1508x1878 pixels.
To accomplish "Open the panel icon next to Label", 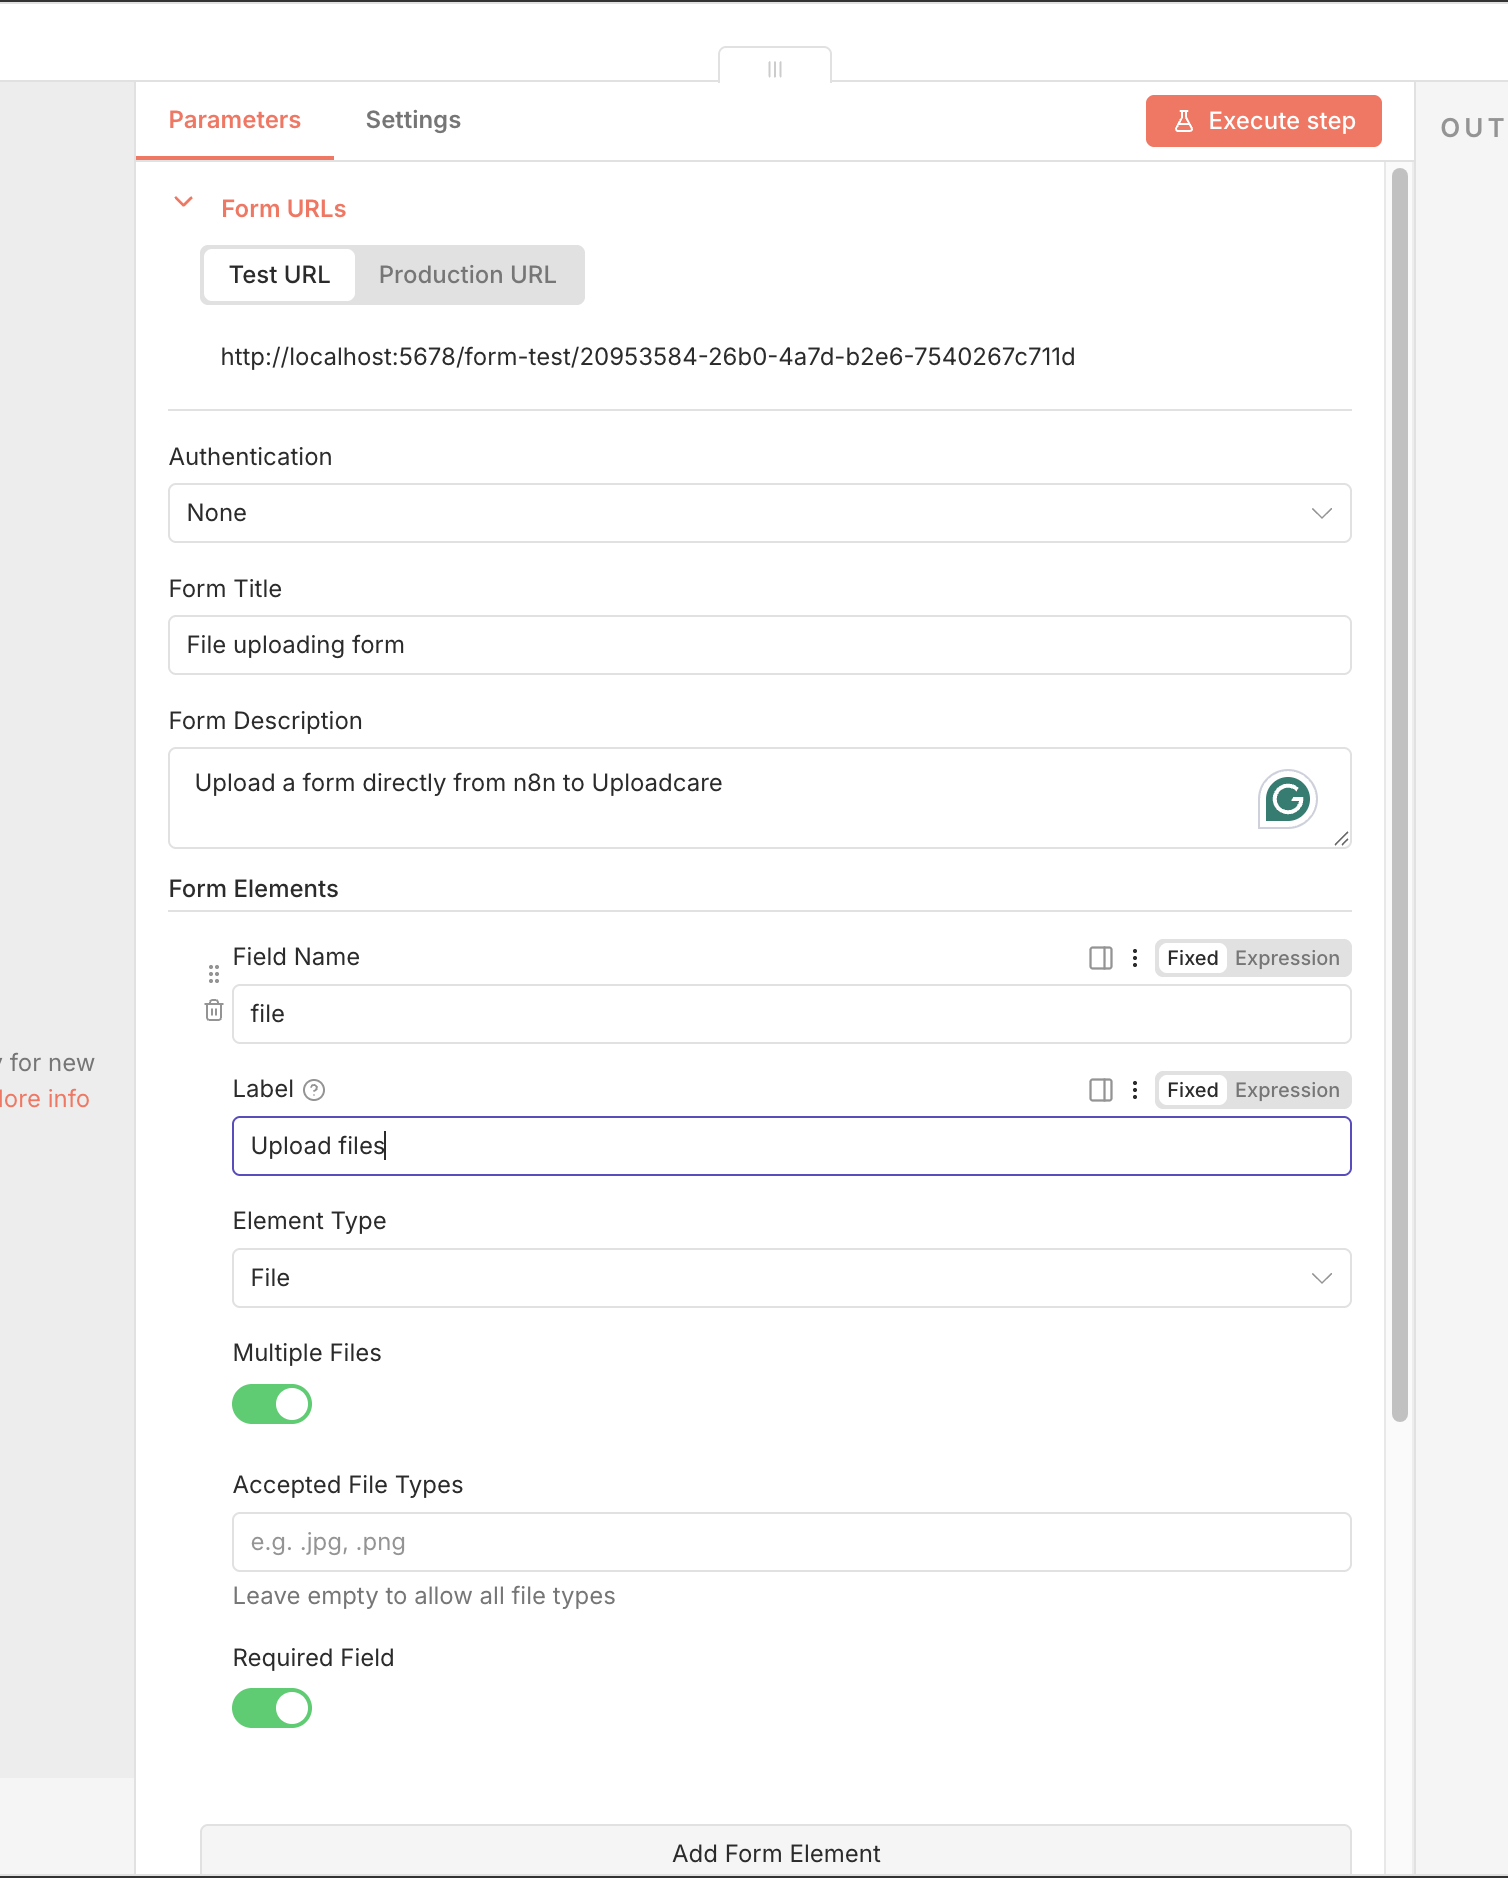I will tap(1101, 1090).
